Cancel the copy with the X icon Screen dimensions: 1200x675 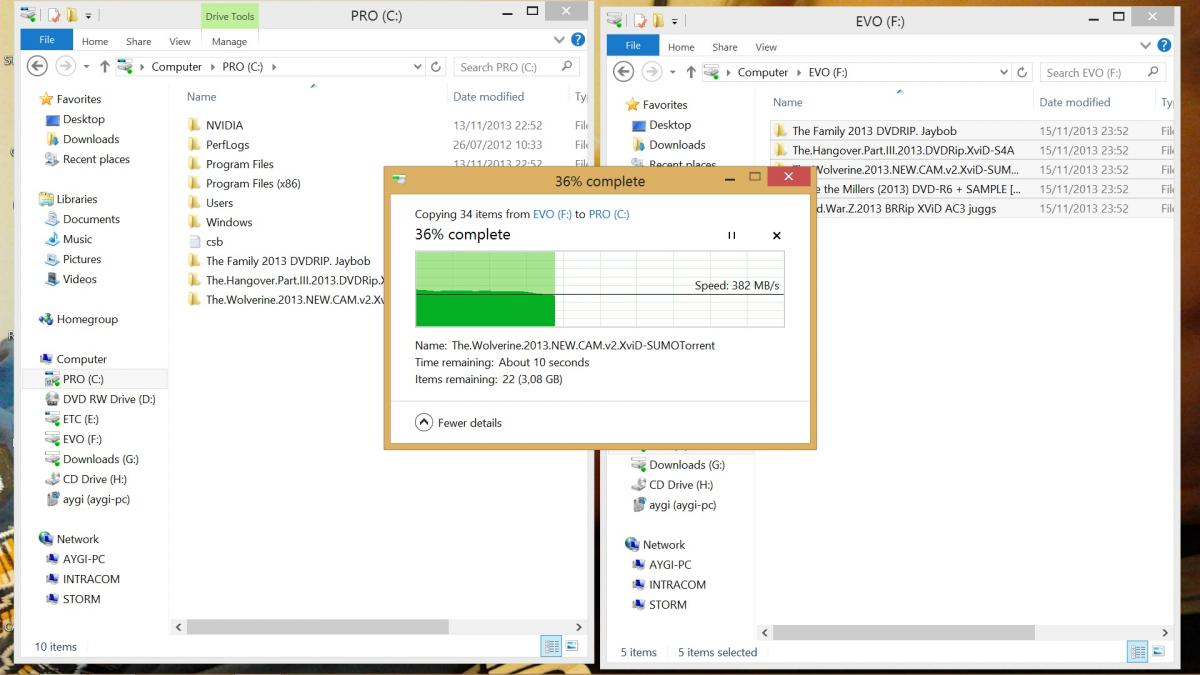(x=777, y=236)
